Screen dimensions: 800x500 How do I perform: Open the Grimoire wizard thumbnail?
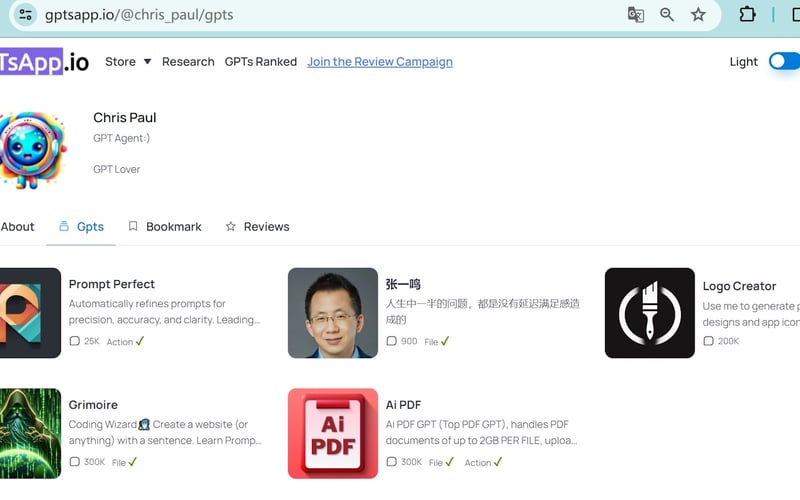click(x=30, y=434)
